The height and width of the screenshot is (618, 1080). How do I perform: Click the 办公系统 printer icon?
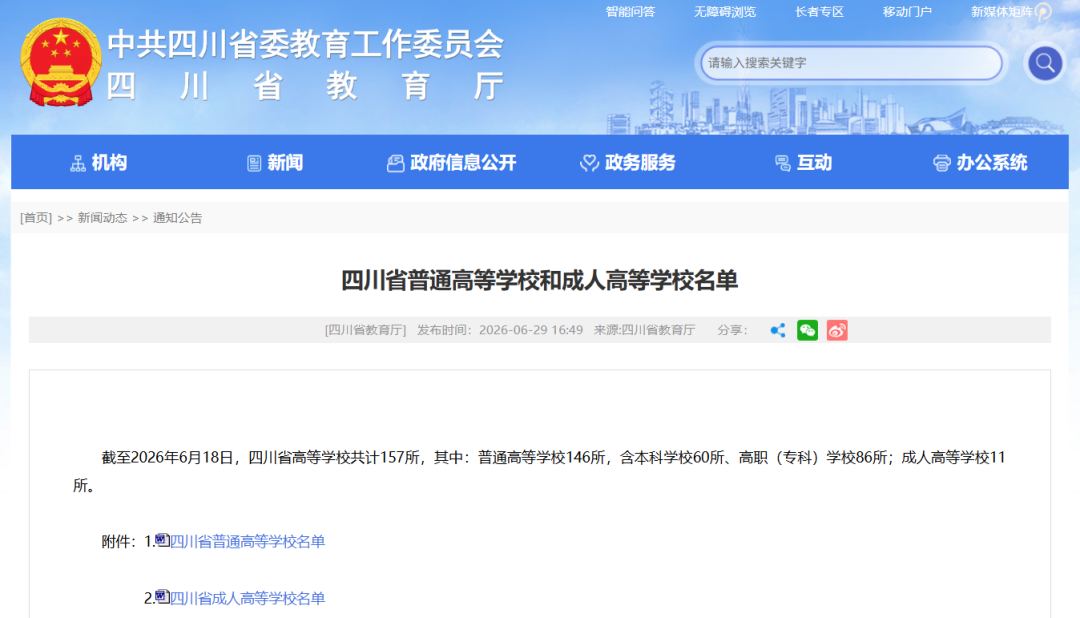(942, 163)
